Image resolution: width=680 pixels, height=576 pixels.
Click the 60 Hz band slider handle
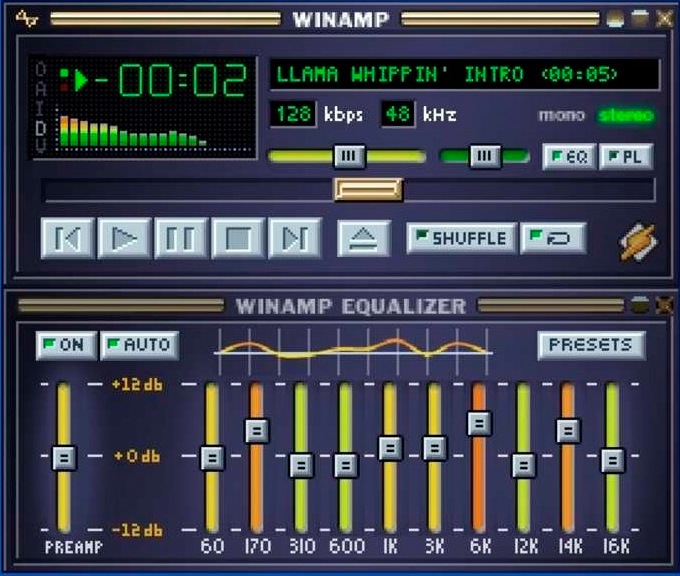[212, 458]
